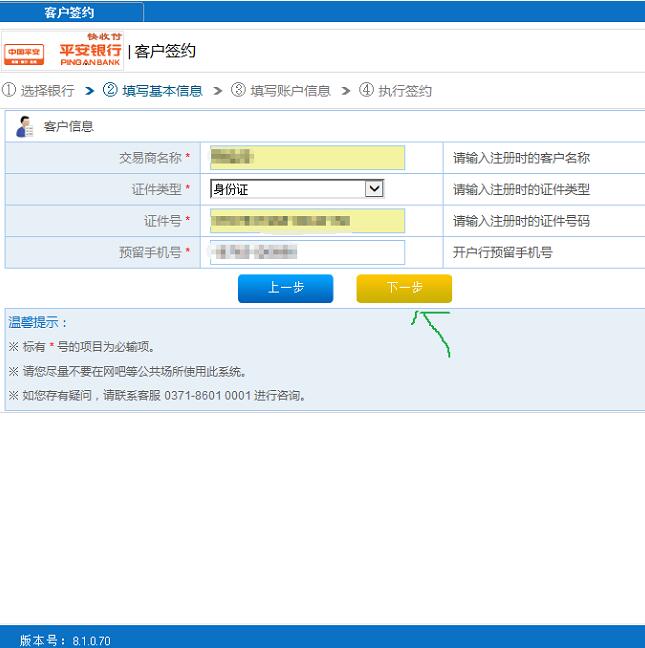Click the 上一步 button
This screenshot has width=645, height=648.
tap(286, 288)
